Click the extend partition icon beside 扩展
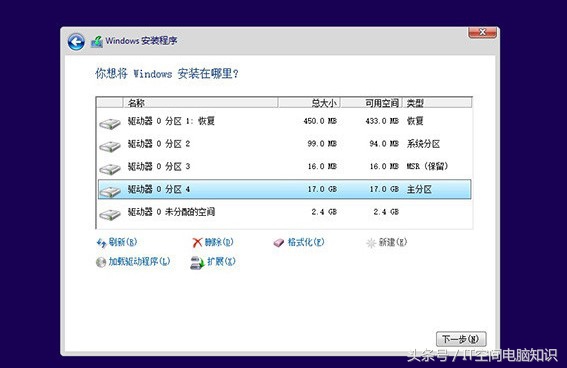This screenshot has width=567, height=368. click(x=197, y=263)
